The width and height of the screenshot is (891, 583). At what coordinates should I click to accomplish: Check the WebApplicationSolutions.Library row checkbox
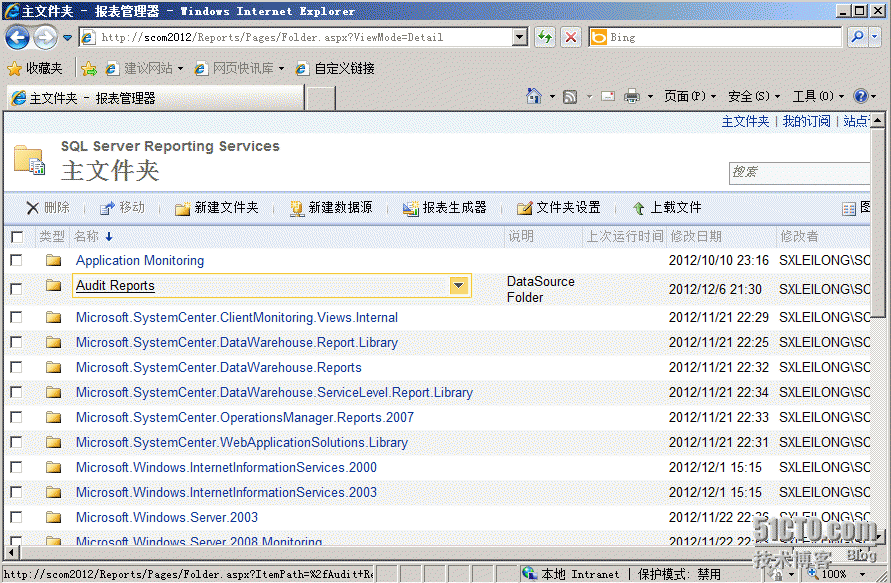(16, 442)
